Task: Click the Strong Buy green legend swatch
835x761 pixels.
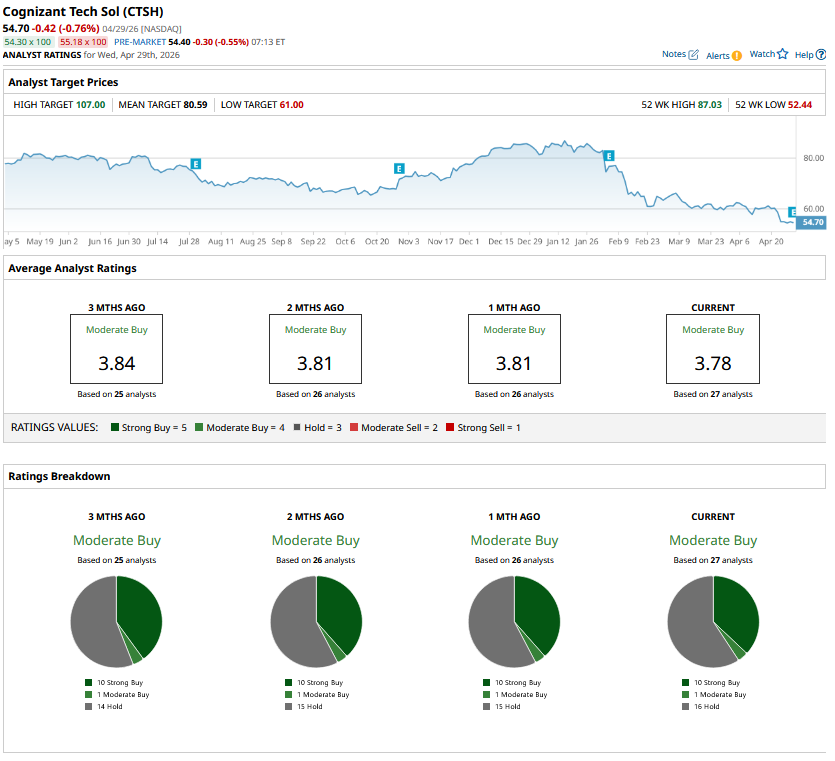Action: tap(115, 428)
